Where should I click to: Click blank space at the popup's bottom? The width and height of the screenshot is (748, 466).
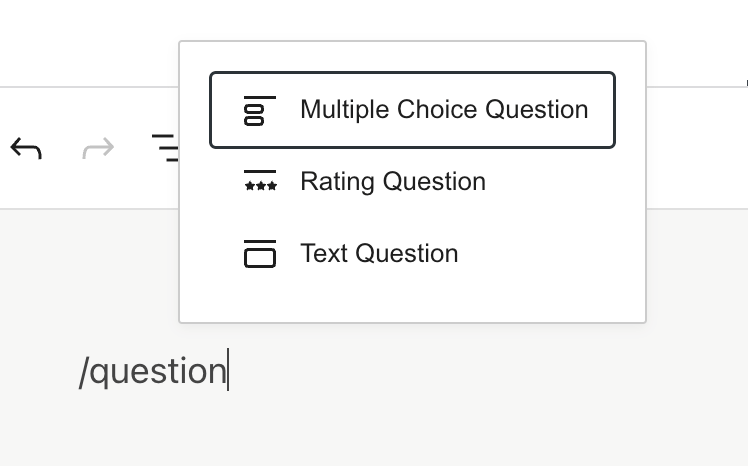[412, 300]
